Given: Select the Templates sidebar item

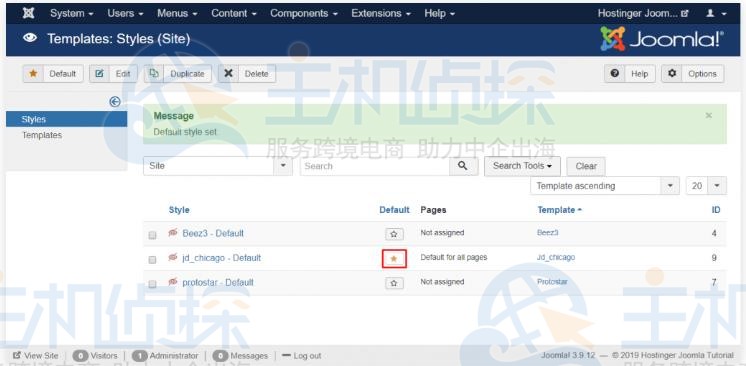Looking at the screenshot, I should [x=42, y=135].
